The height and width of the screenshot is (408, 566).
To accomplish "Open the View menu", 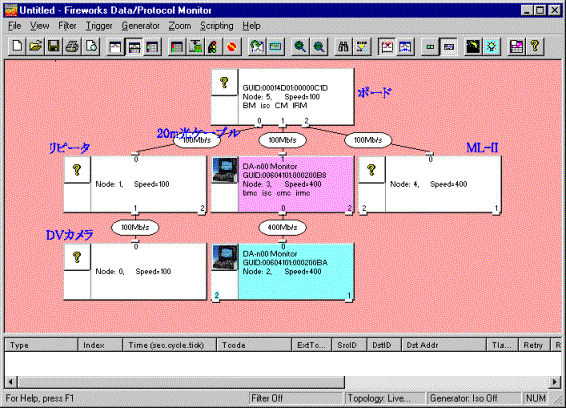I will (x=39, y=26).
